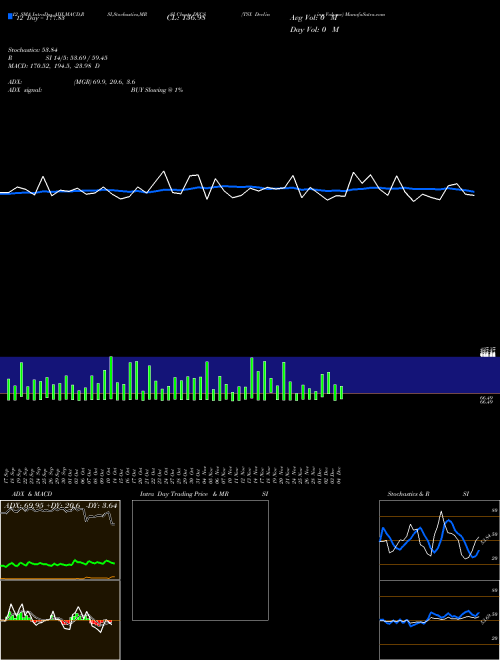Click the 'ADX & MACD' panel title
The height and width of the screenshot is (660, 500).
[x=32, y=494]
